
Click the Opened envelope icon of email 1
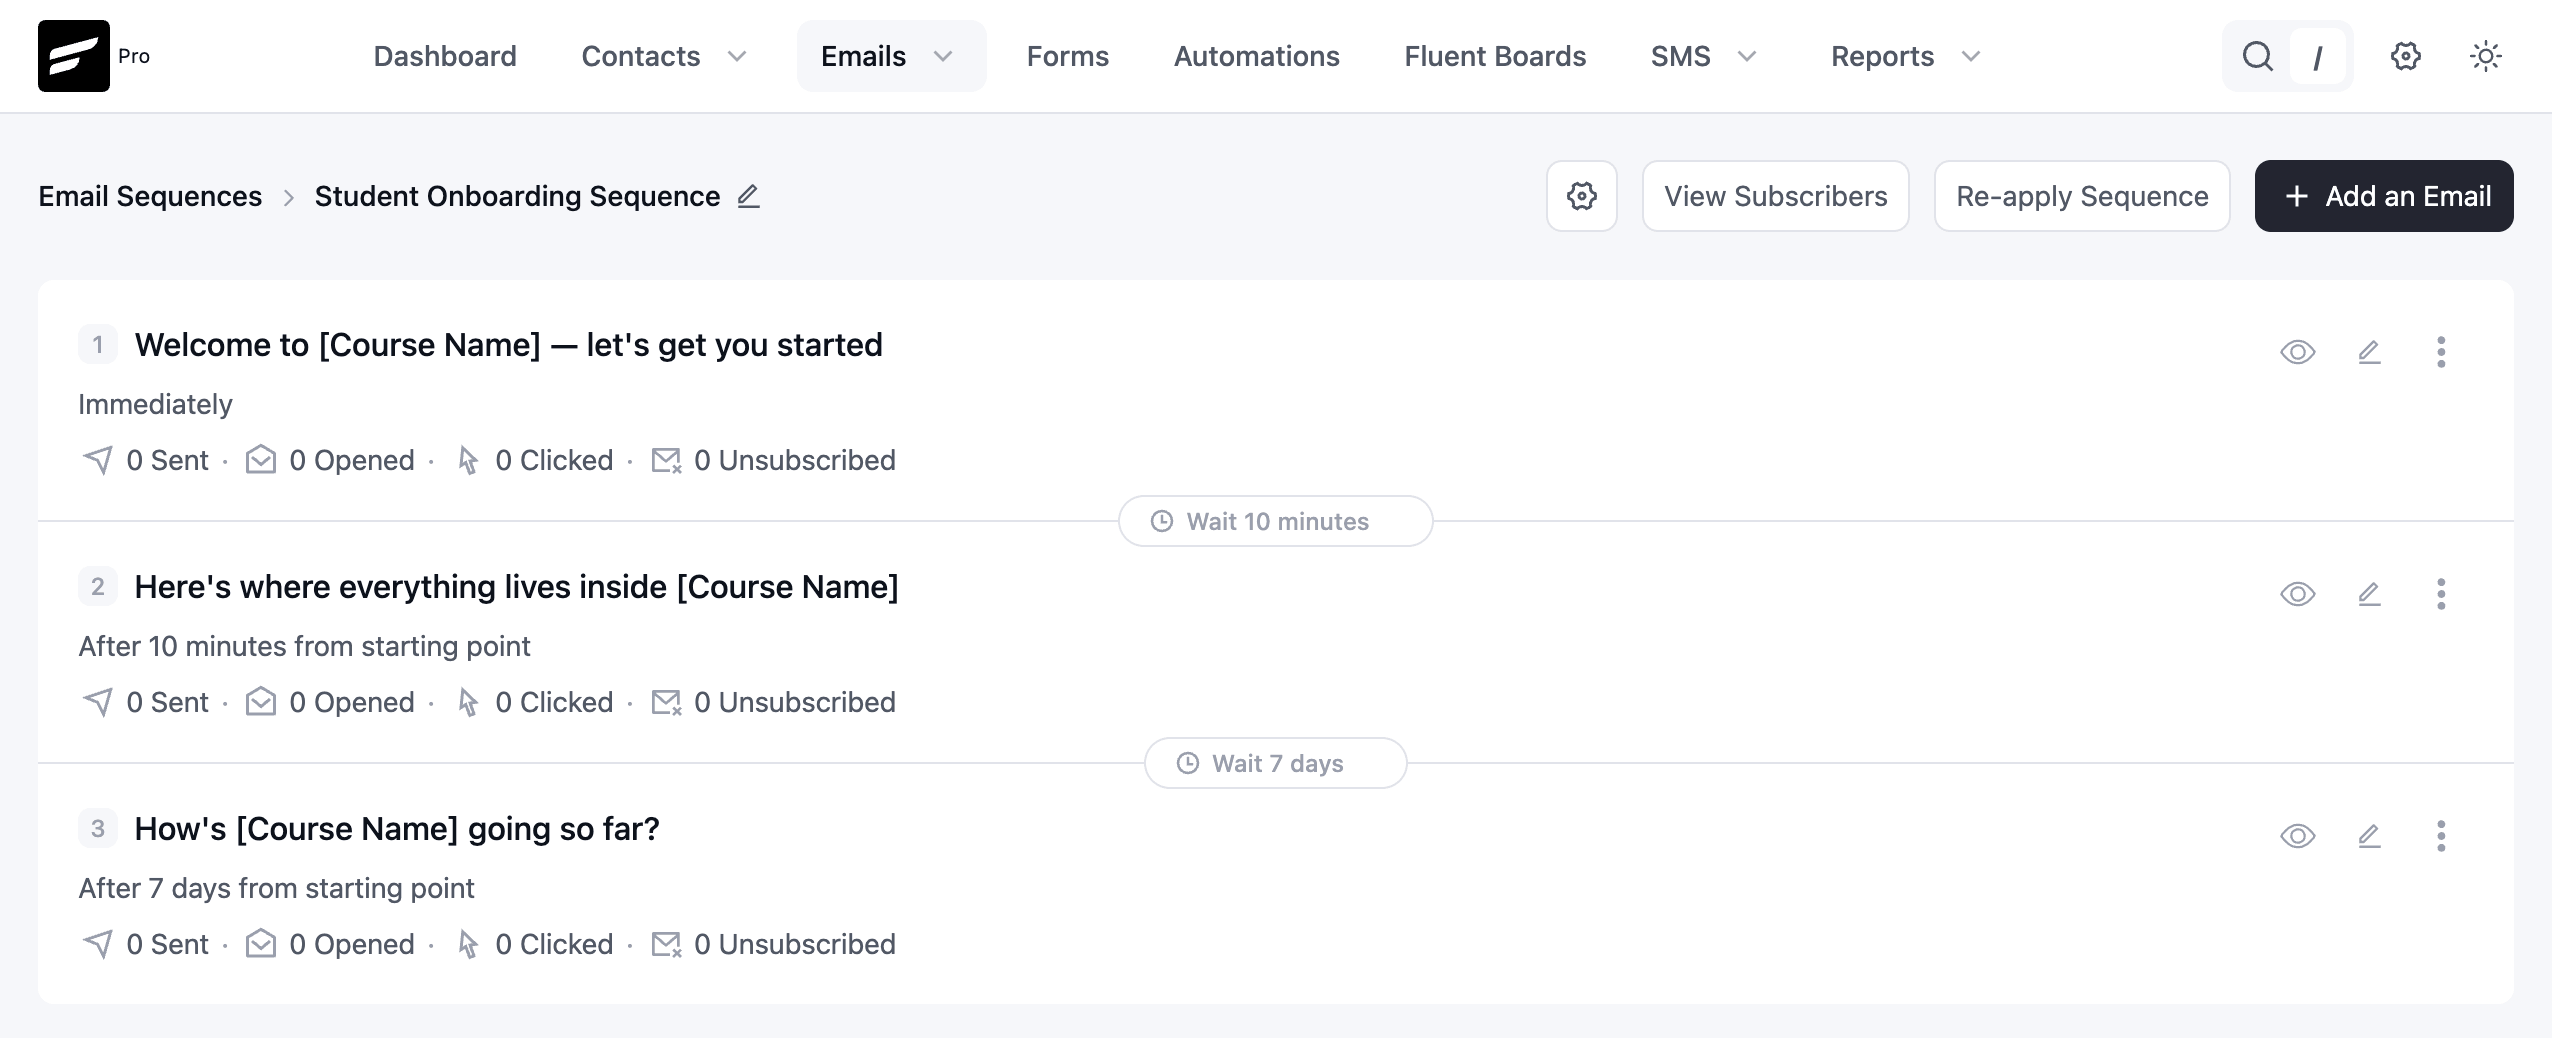tap(261, 460)
